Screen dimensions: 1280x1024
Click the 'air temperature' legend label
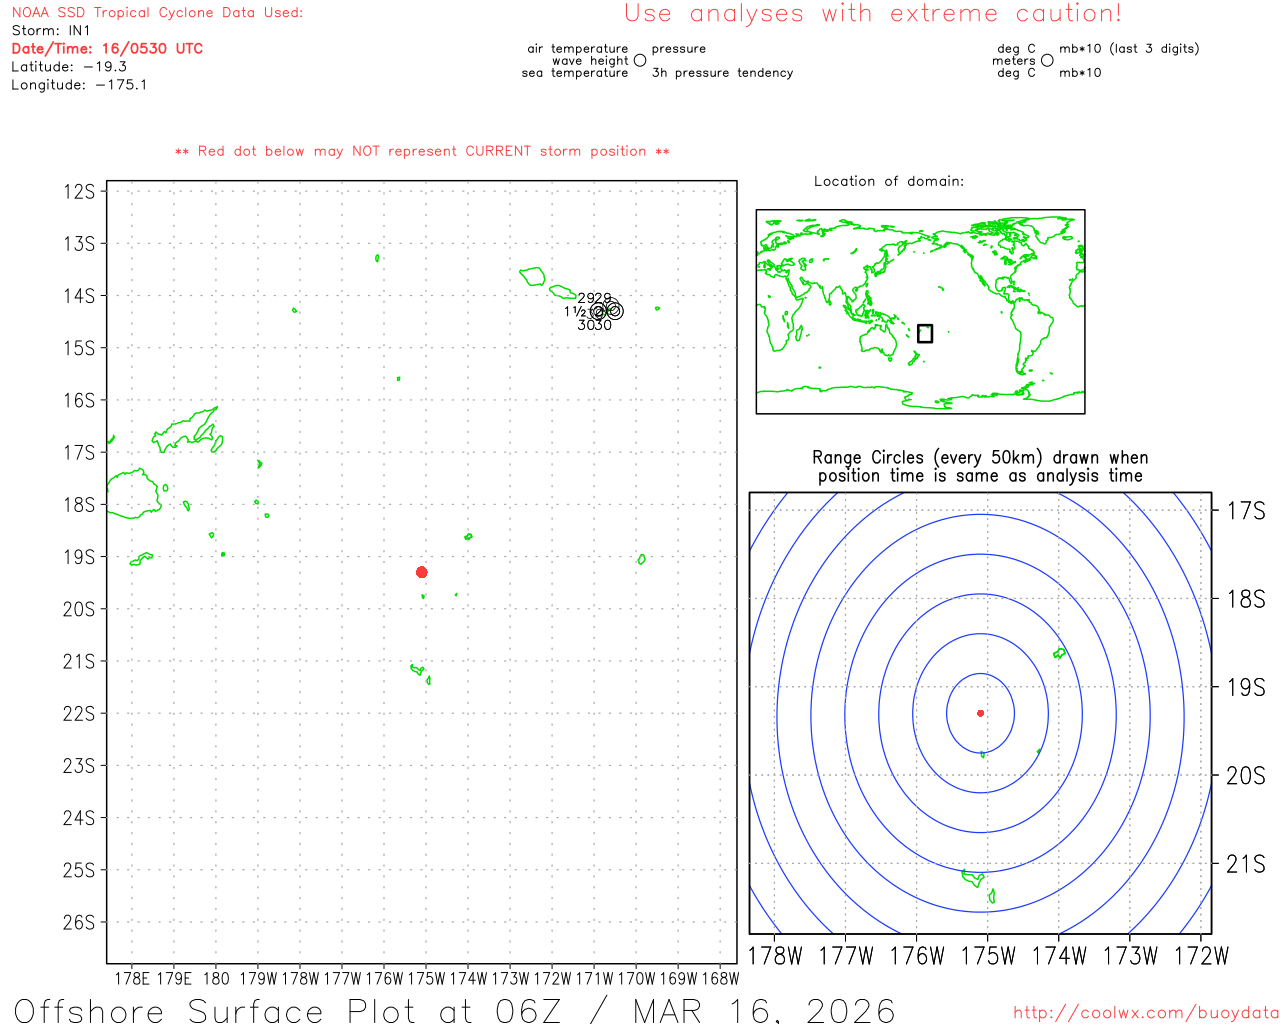point(578,49)
